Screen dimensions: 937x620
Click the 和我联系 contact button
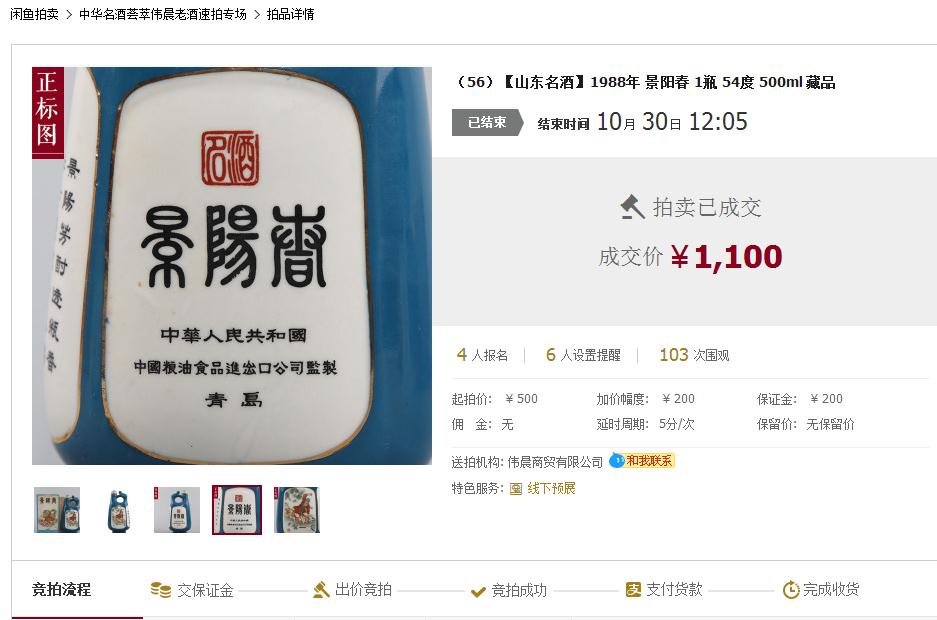coord(649,461)
